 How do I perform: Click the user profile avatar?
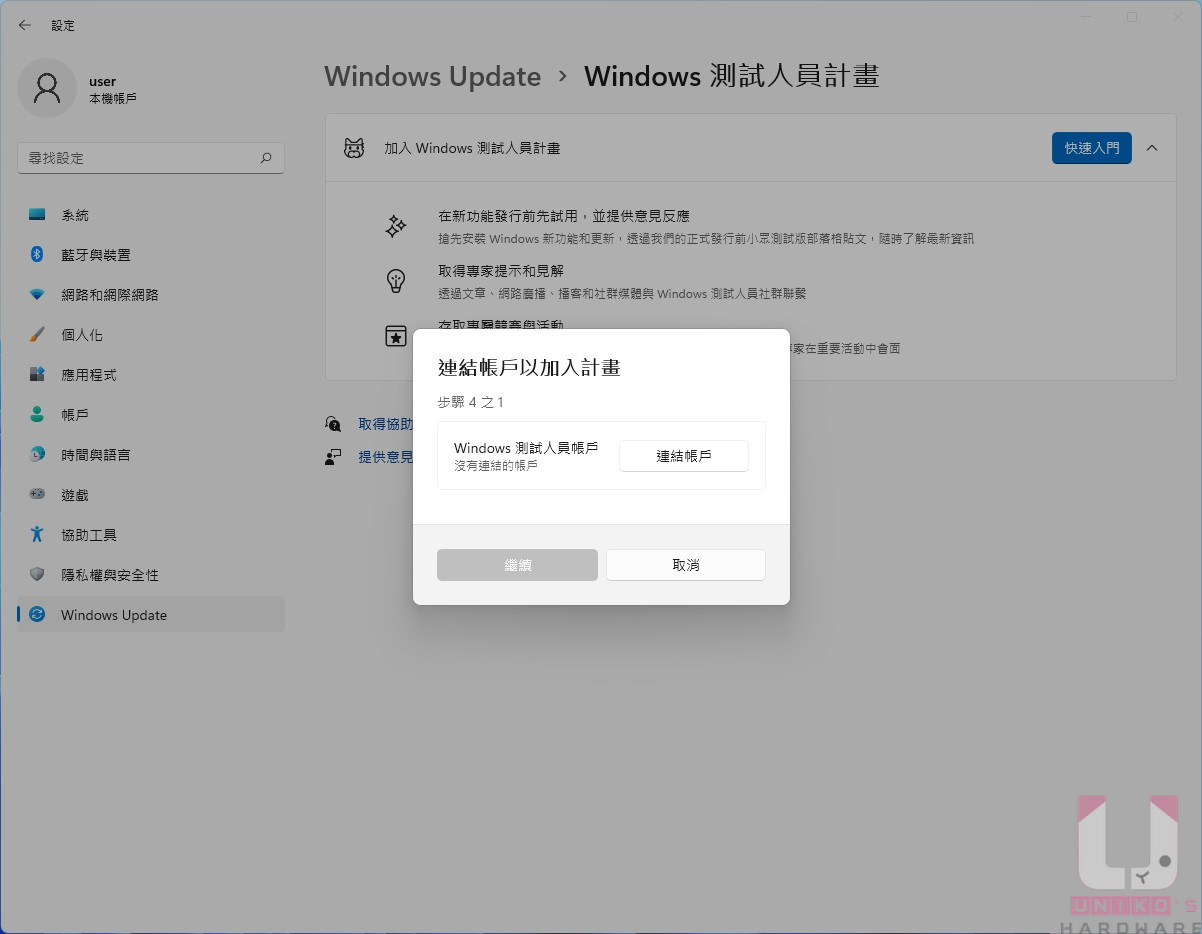tap(47, 88)
